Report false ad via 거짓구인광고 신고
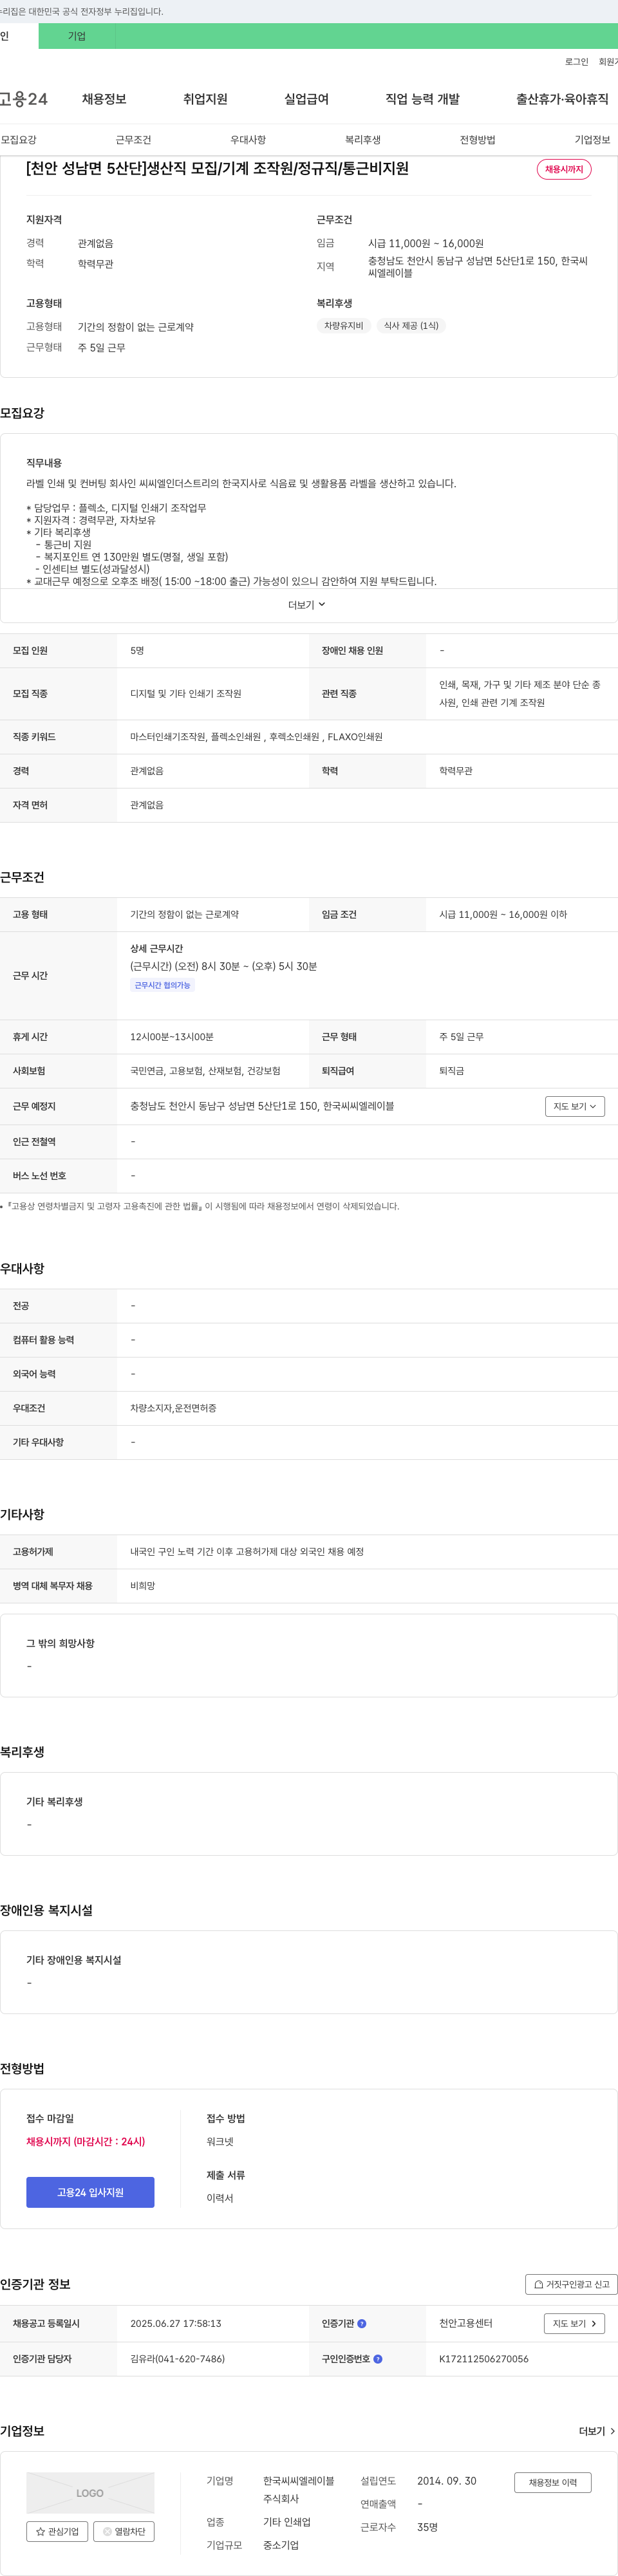The width and height of the screenshot is (618, 2576). tap(571, 2284)
